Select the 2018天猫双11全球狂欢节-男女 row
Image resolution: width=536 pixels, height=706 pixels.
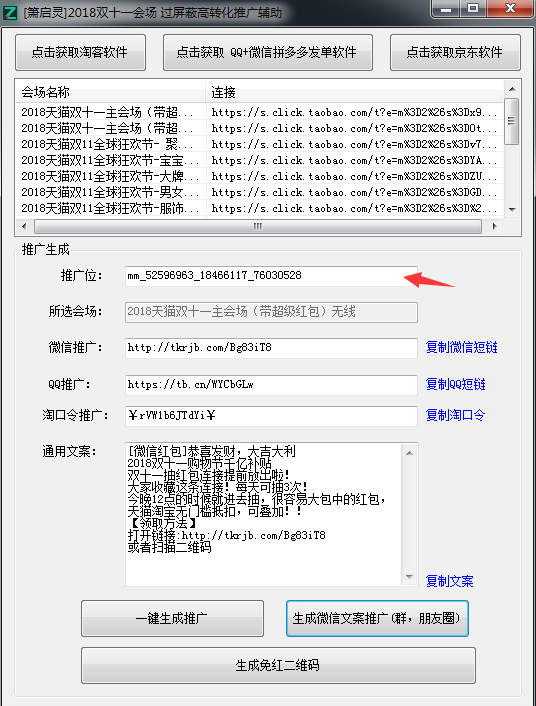click(x=259, y=192)
